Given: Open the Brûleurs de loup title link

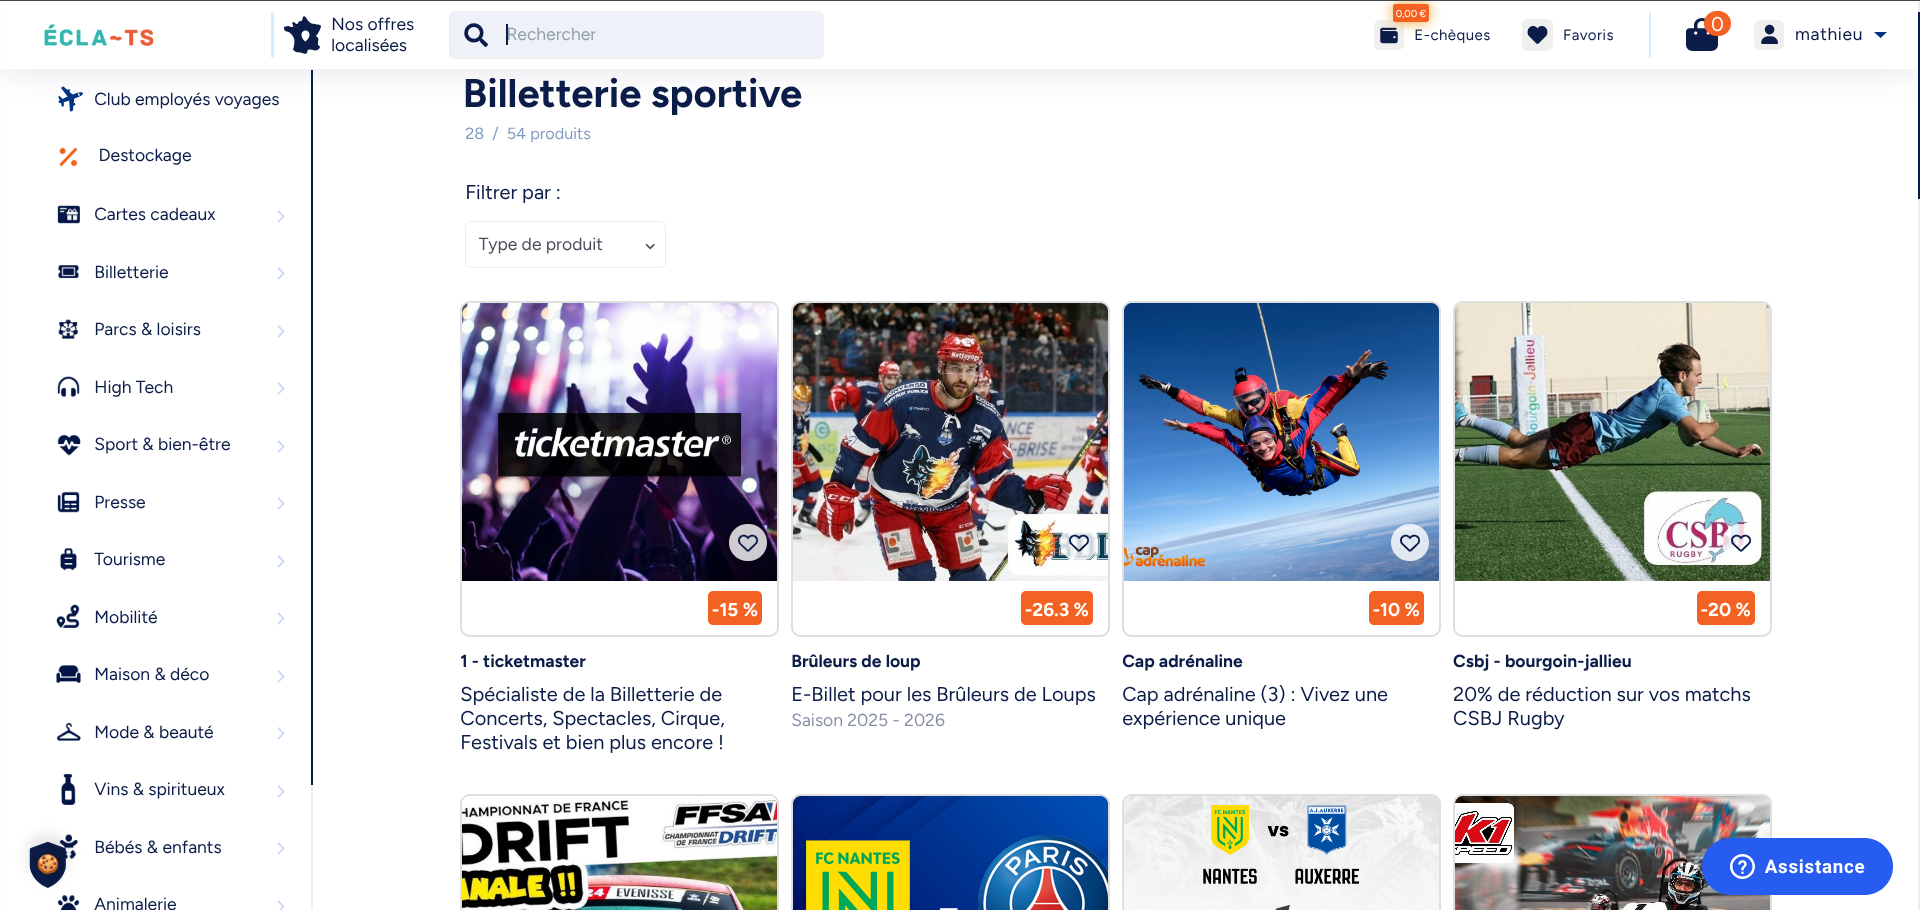Looking at the screenshot, I should pyautogui.click(x=855, y=661).
